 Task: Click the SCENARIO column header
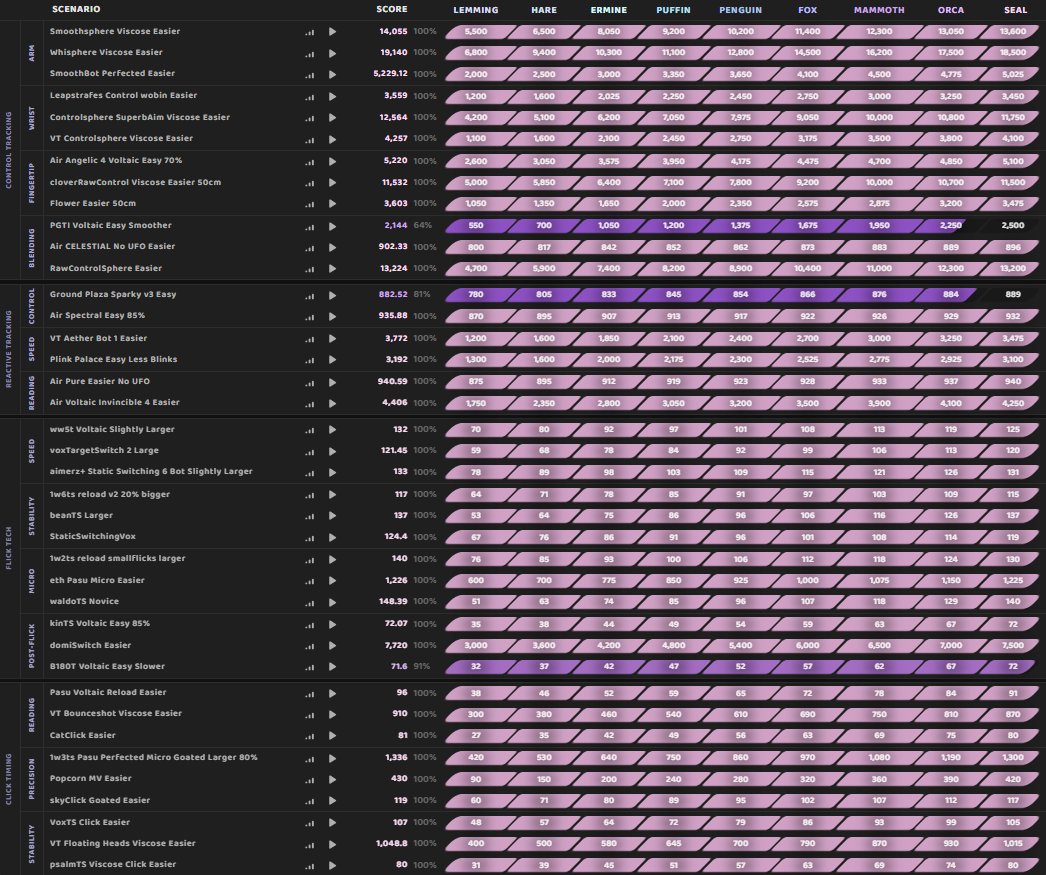pos(76,9)
